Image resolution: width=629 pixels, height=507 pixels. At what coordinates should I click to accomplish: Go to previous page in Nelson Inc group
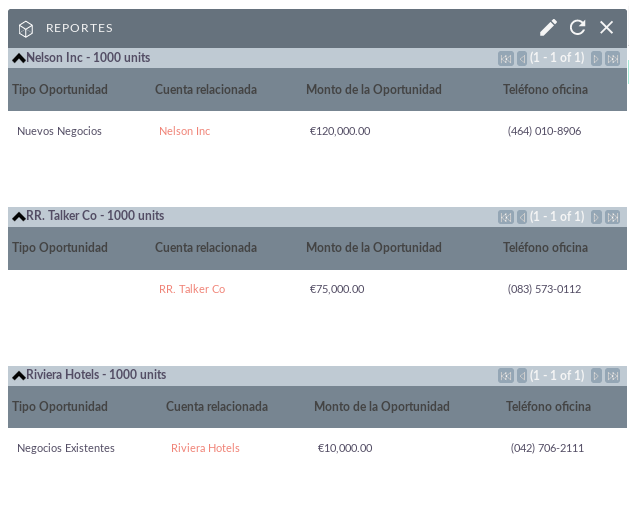click(x=521, y=59)
